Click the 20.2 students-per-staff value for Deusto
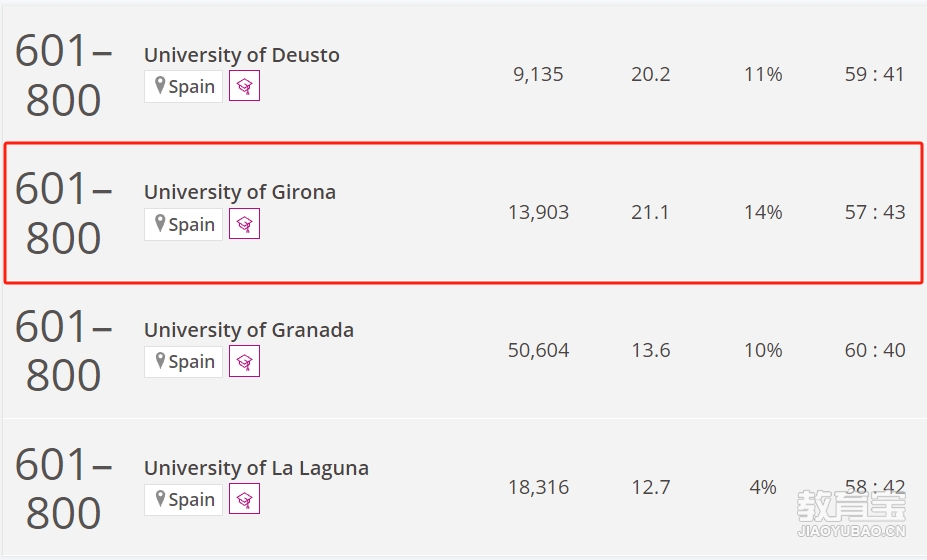 [650, 75]
